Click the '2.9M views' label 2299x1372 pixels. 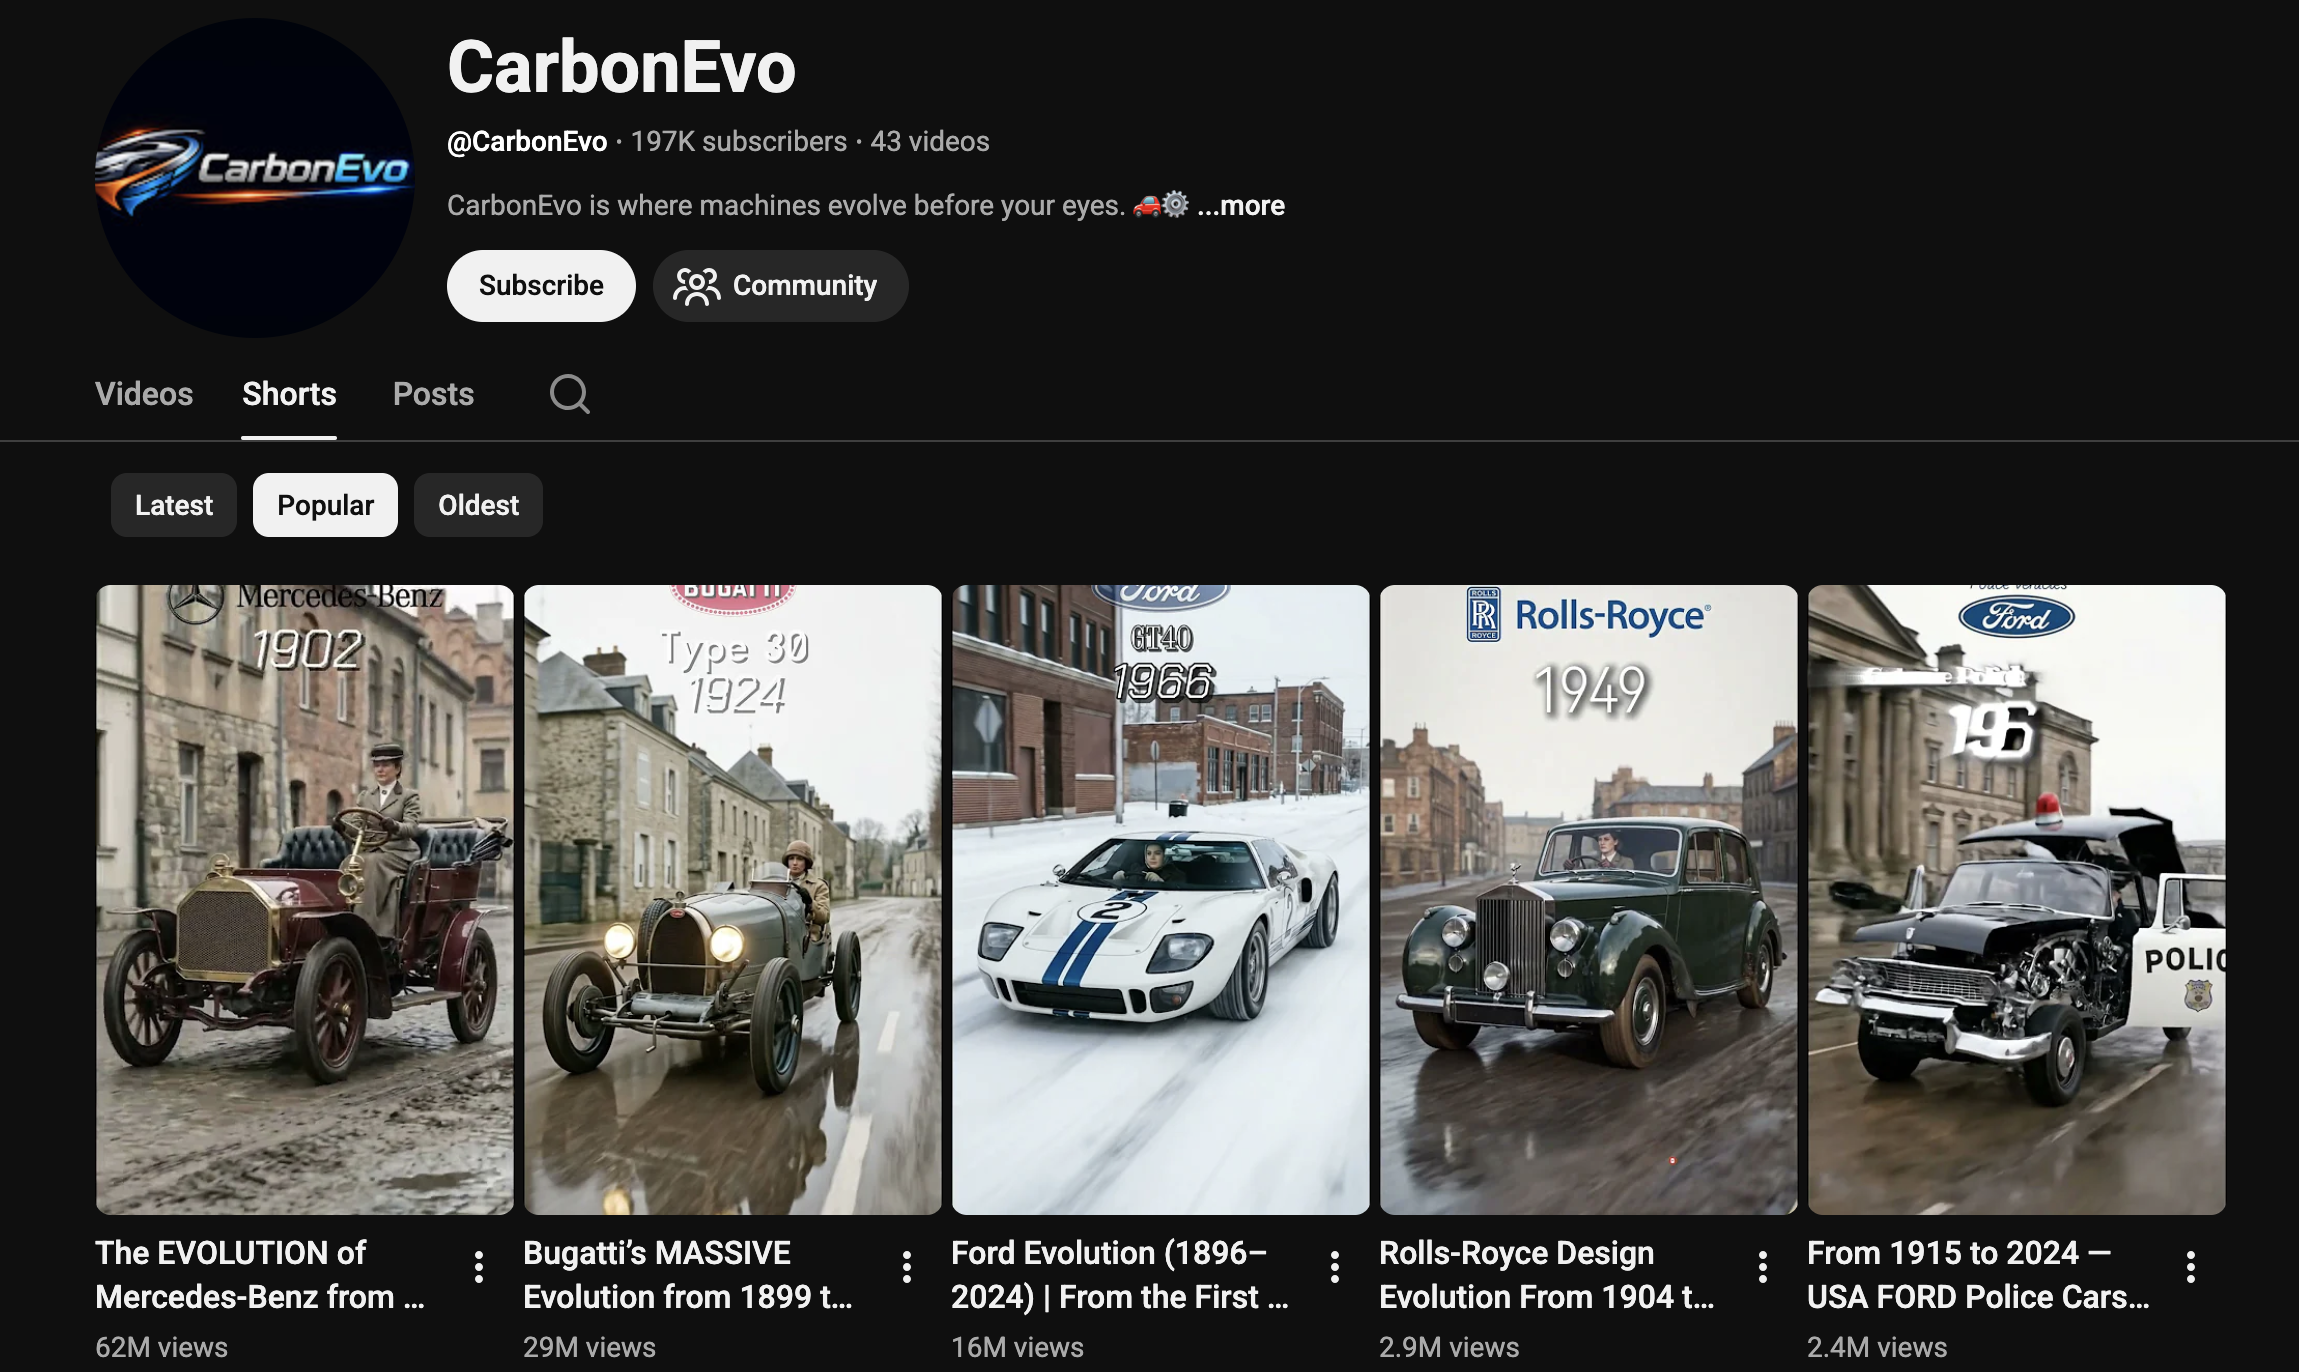click(x=1449, y=1347)
